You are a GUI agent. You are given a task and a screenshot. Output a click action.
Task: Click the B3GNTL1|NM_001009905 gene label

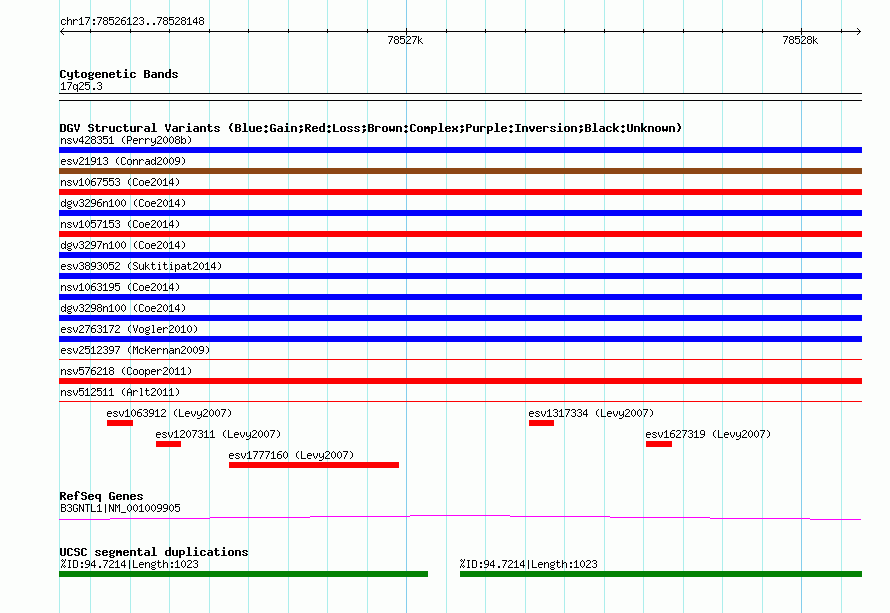(120, 508)
